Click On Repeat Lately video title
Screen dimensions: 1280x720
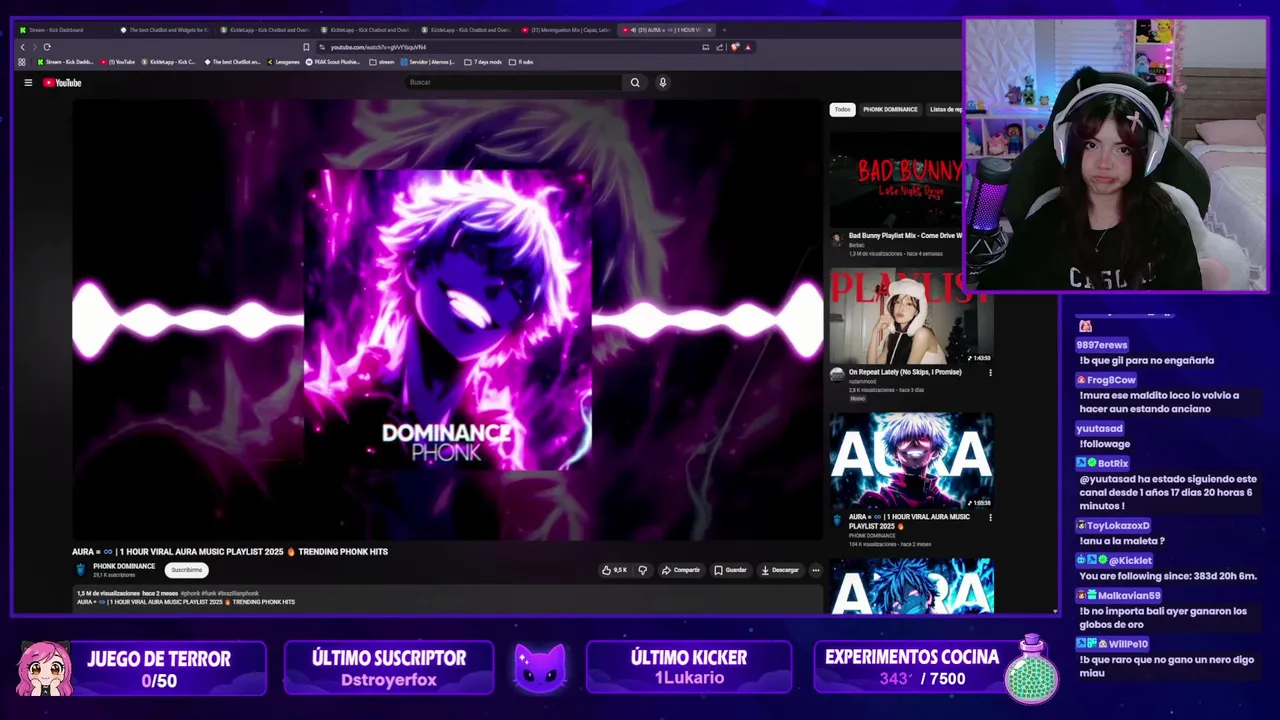coord(905,372)
